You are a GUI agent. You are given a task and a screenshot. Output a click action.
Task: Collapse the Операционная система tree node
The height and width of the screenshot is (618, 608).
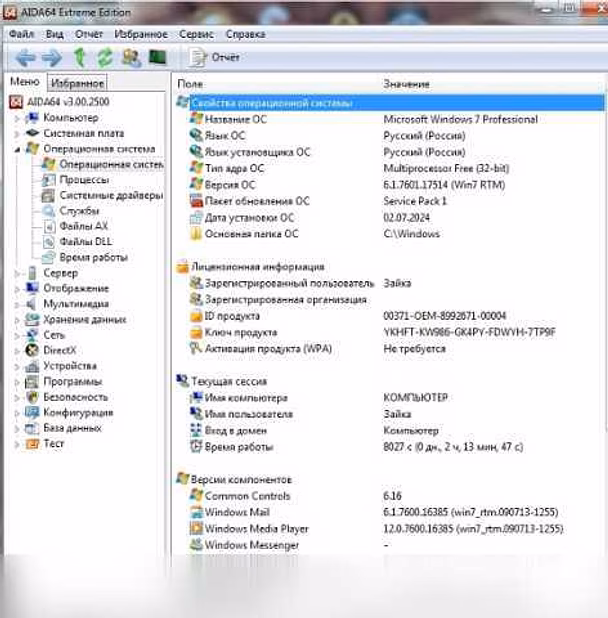[17, 149]
